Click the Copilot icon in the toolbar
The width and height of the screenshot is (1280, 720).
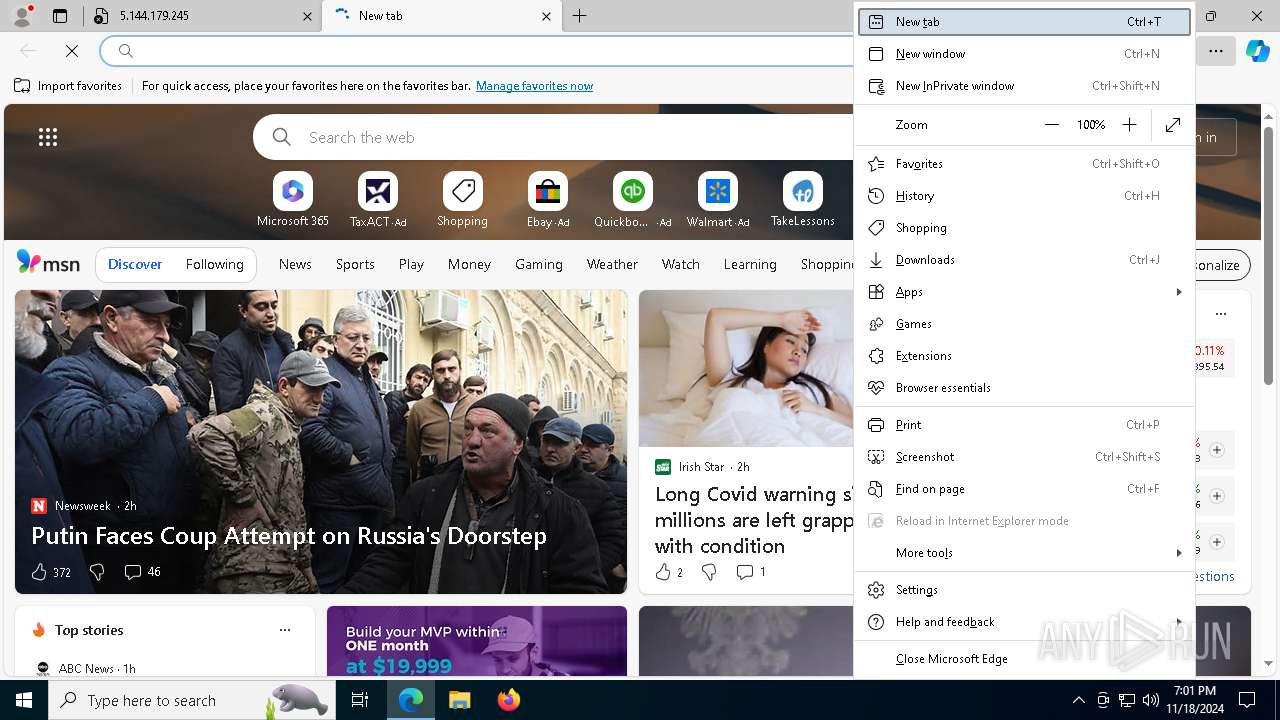click(x=1257, y=50)
